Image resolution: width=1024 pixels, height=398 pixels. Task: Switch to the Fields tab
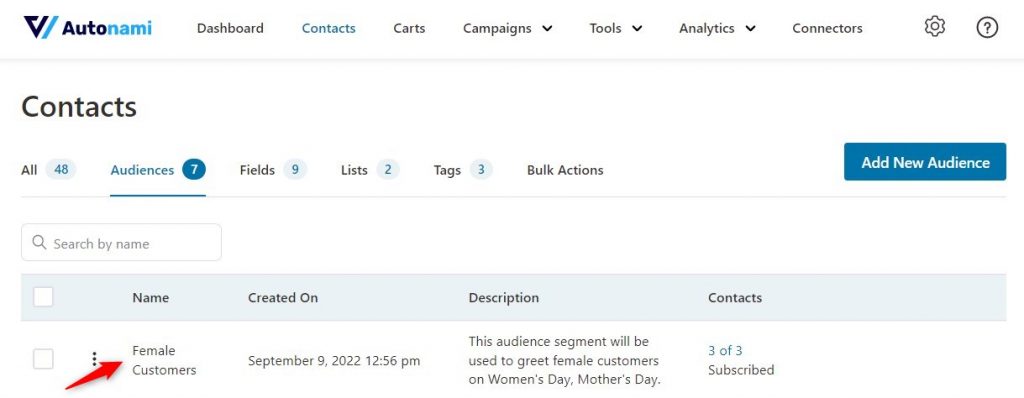pos(272,170)
